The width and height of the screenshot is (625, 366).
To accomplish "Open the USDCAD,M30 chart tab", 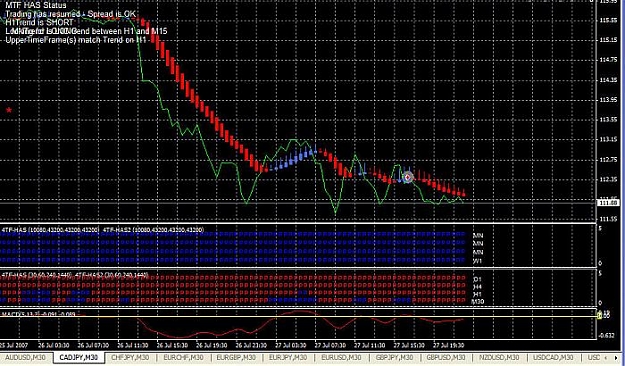I will 552,358.
